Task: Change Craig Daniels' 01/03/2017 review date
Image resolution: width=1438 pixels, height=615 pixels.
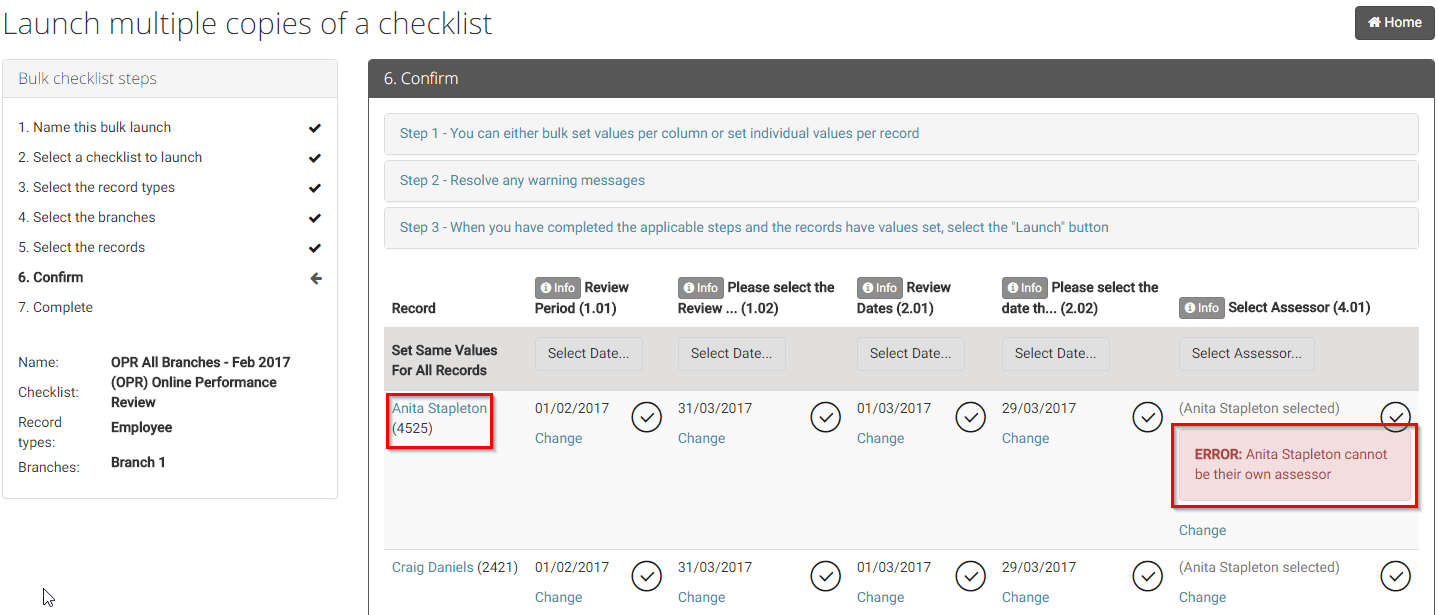Action: click(880, 597)
